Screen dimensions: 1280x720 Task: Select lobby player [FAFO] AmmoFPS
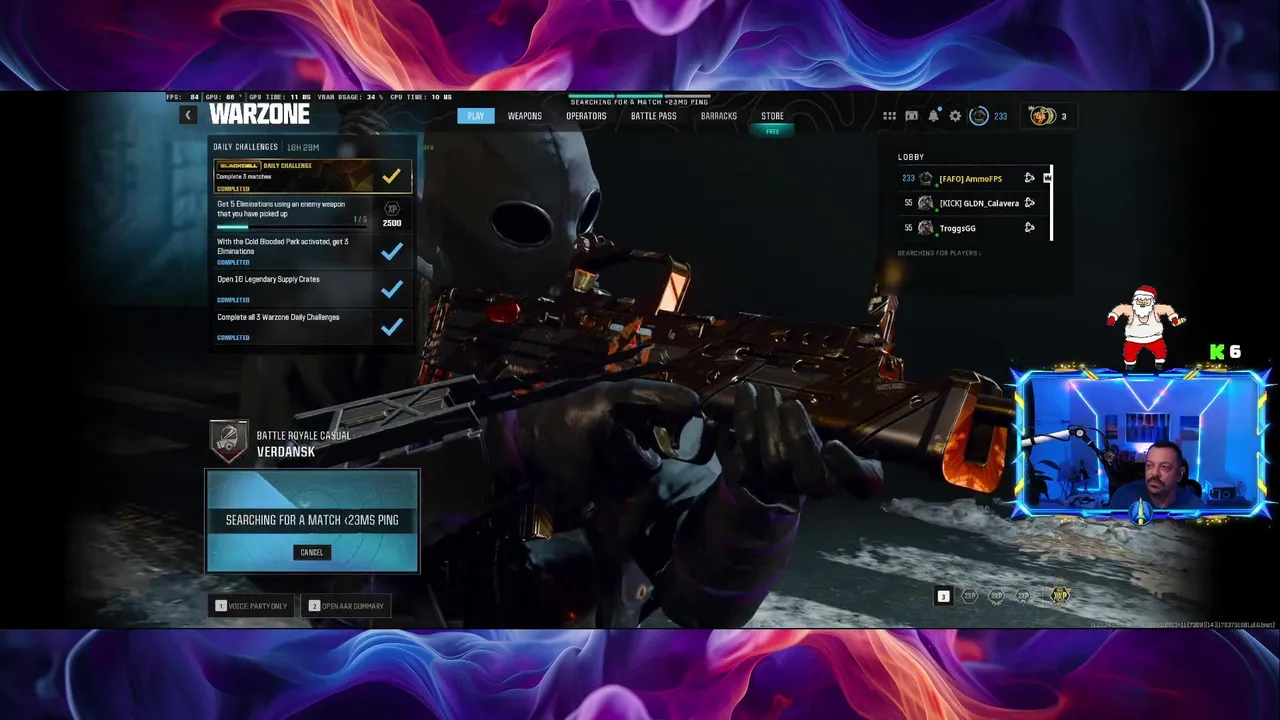coord(970,179)
